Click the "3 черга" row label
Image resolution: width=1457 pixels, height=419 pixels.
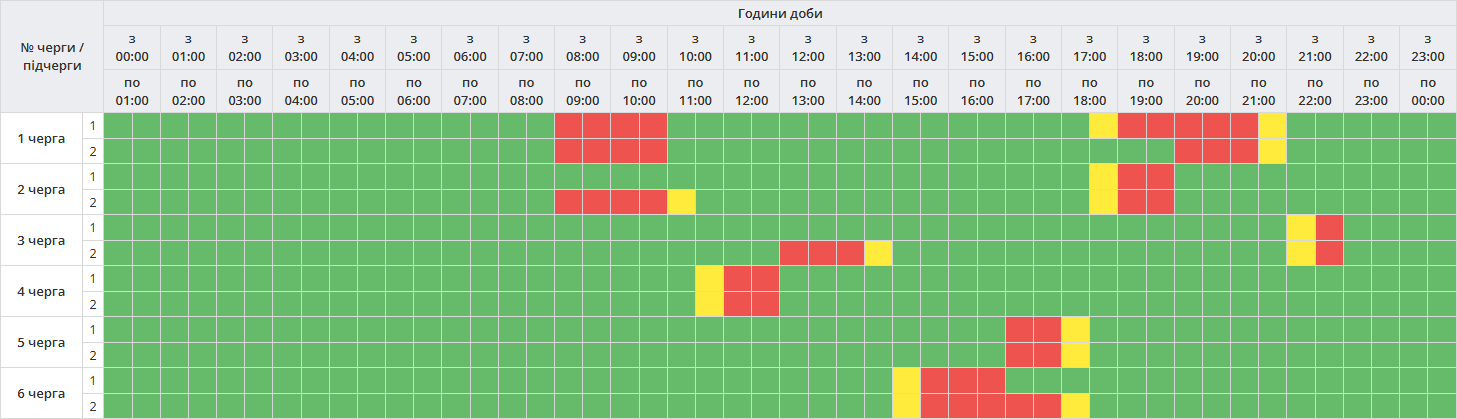42,240
